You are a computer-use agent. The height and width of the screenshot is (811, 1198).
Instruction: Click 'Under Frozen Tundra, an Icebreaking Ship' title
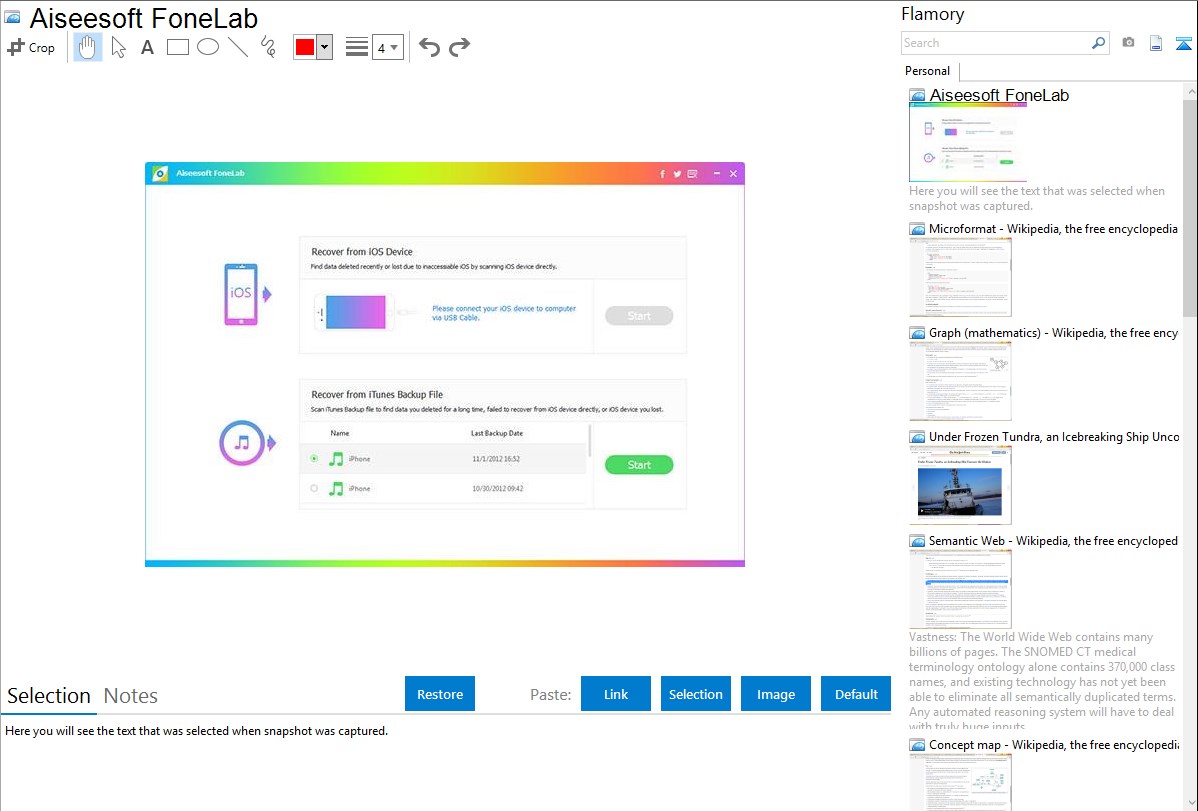pos(1054,437)
